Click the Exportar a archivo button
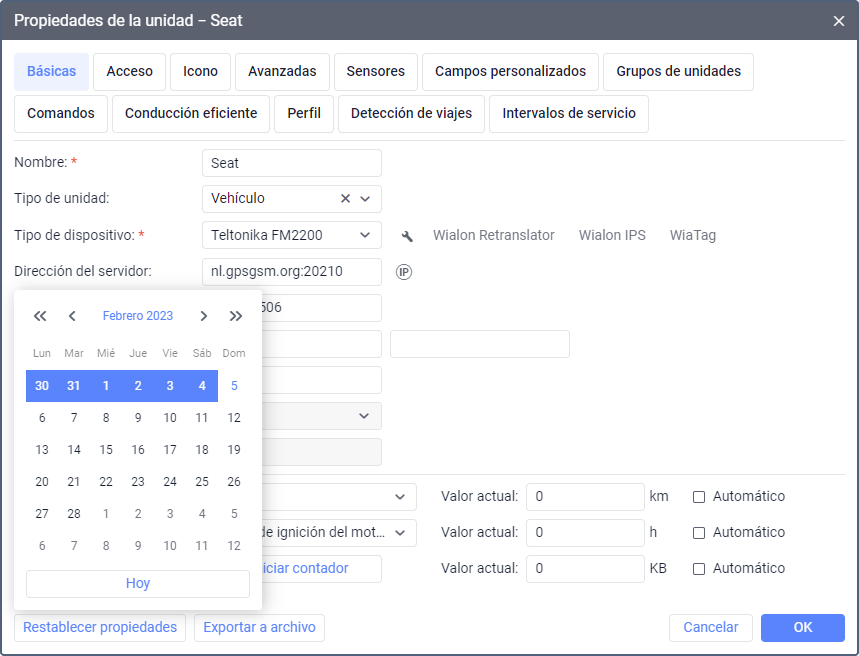The height and width of the screenshot is (656, 859). point(260,628)
